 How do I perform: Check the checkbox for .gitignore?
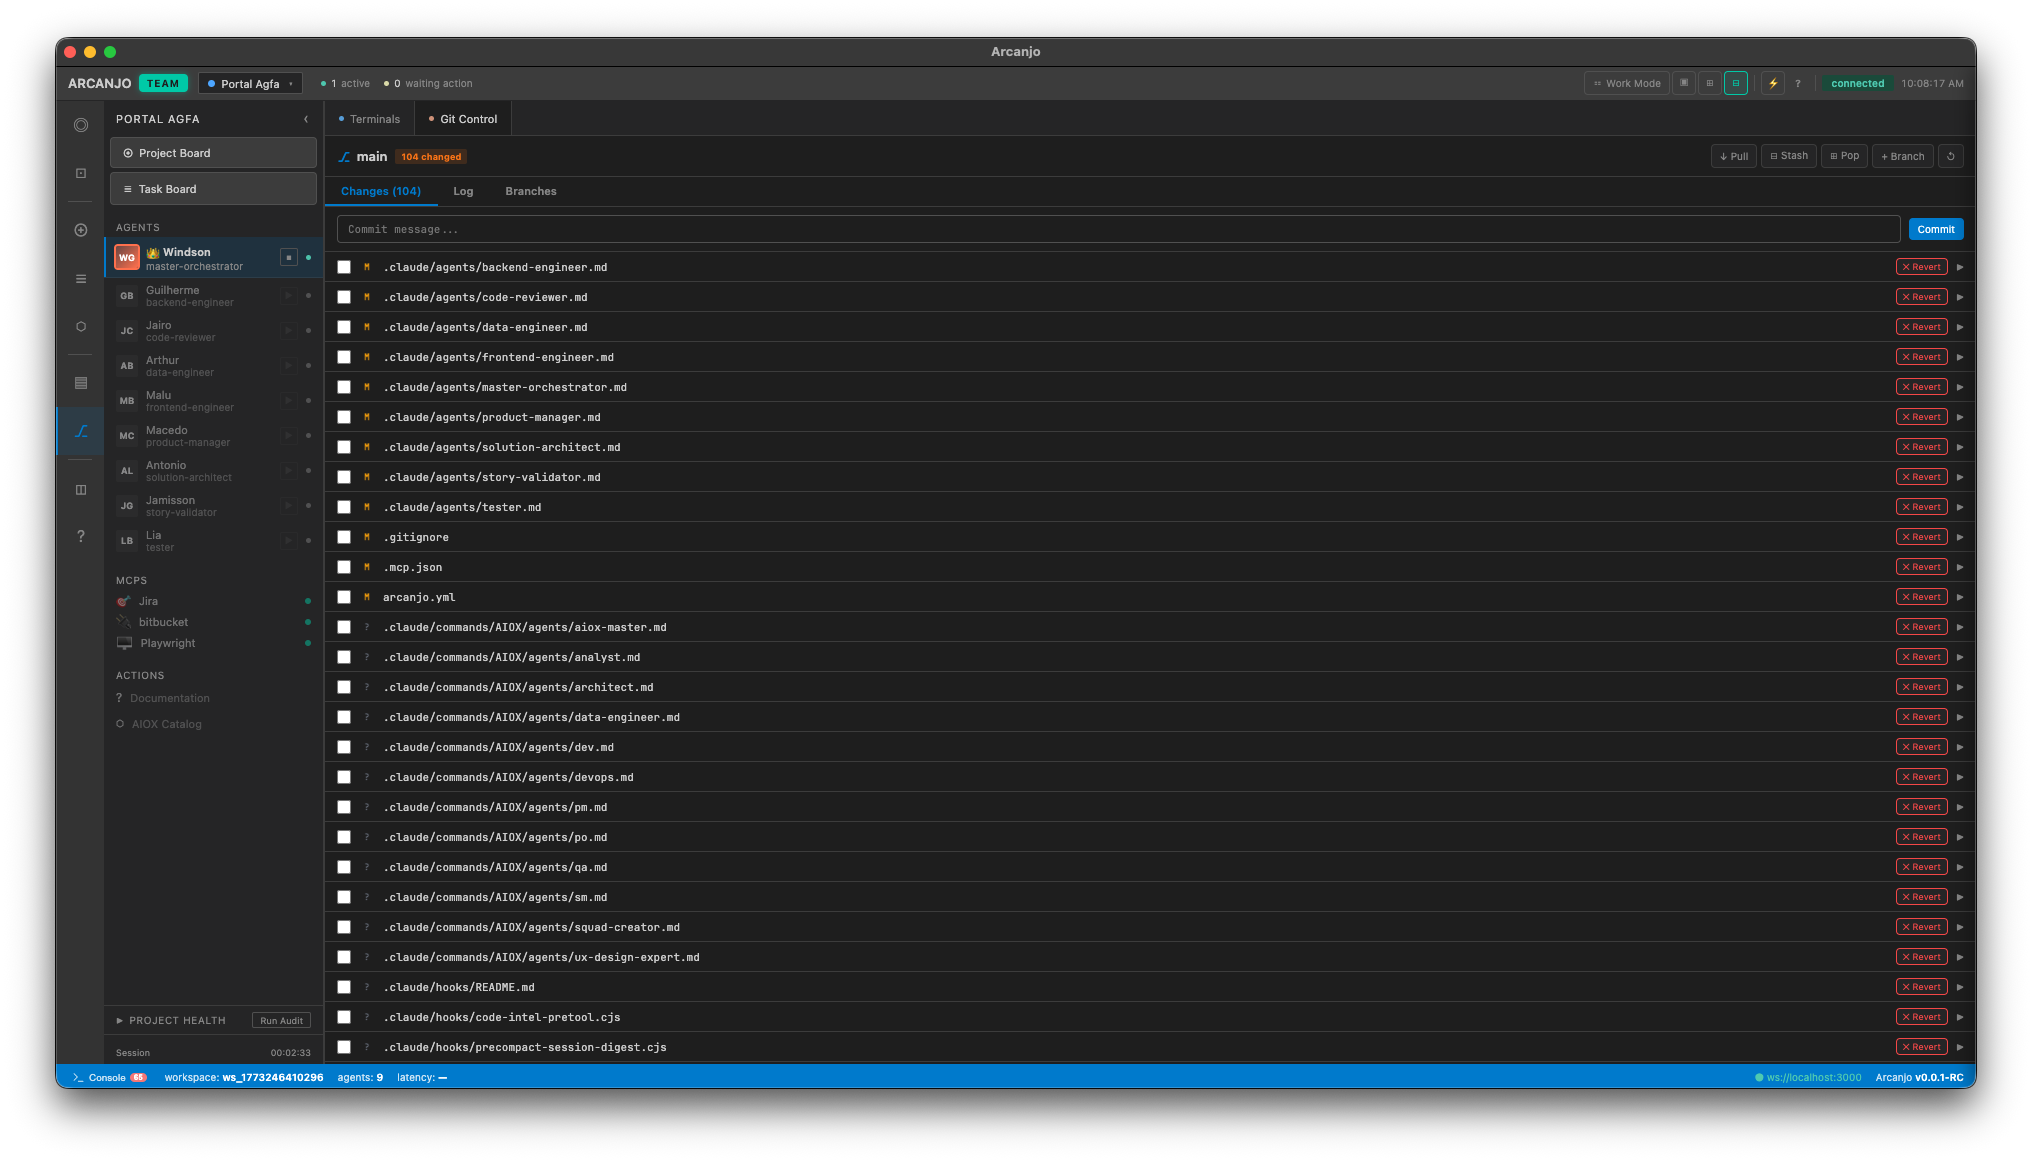344,537
